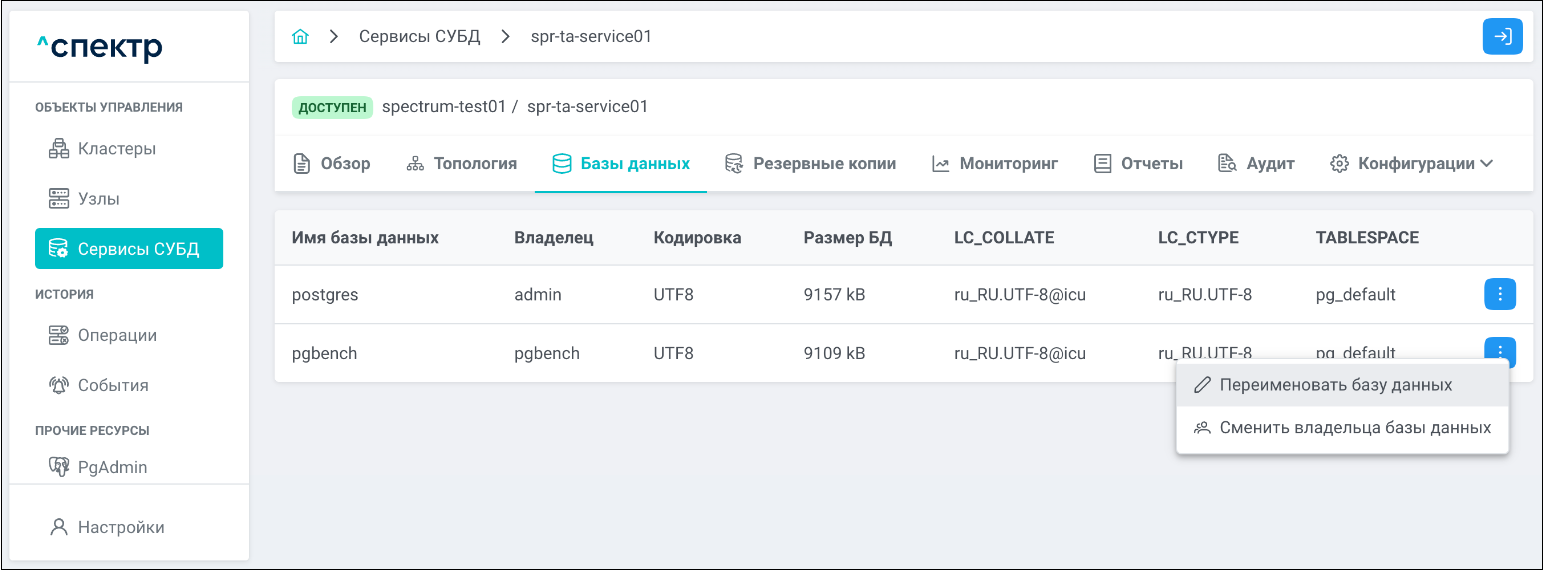The height and width of the screenshot is (571, 1544).
Task: Click the postgres database row name
Action: coord(325,295)
